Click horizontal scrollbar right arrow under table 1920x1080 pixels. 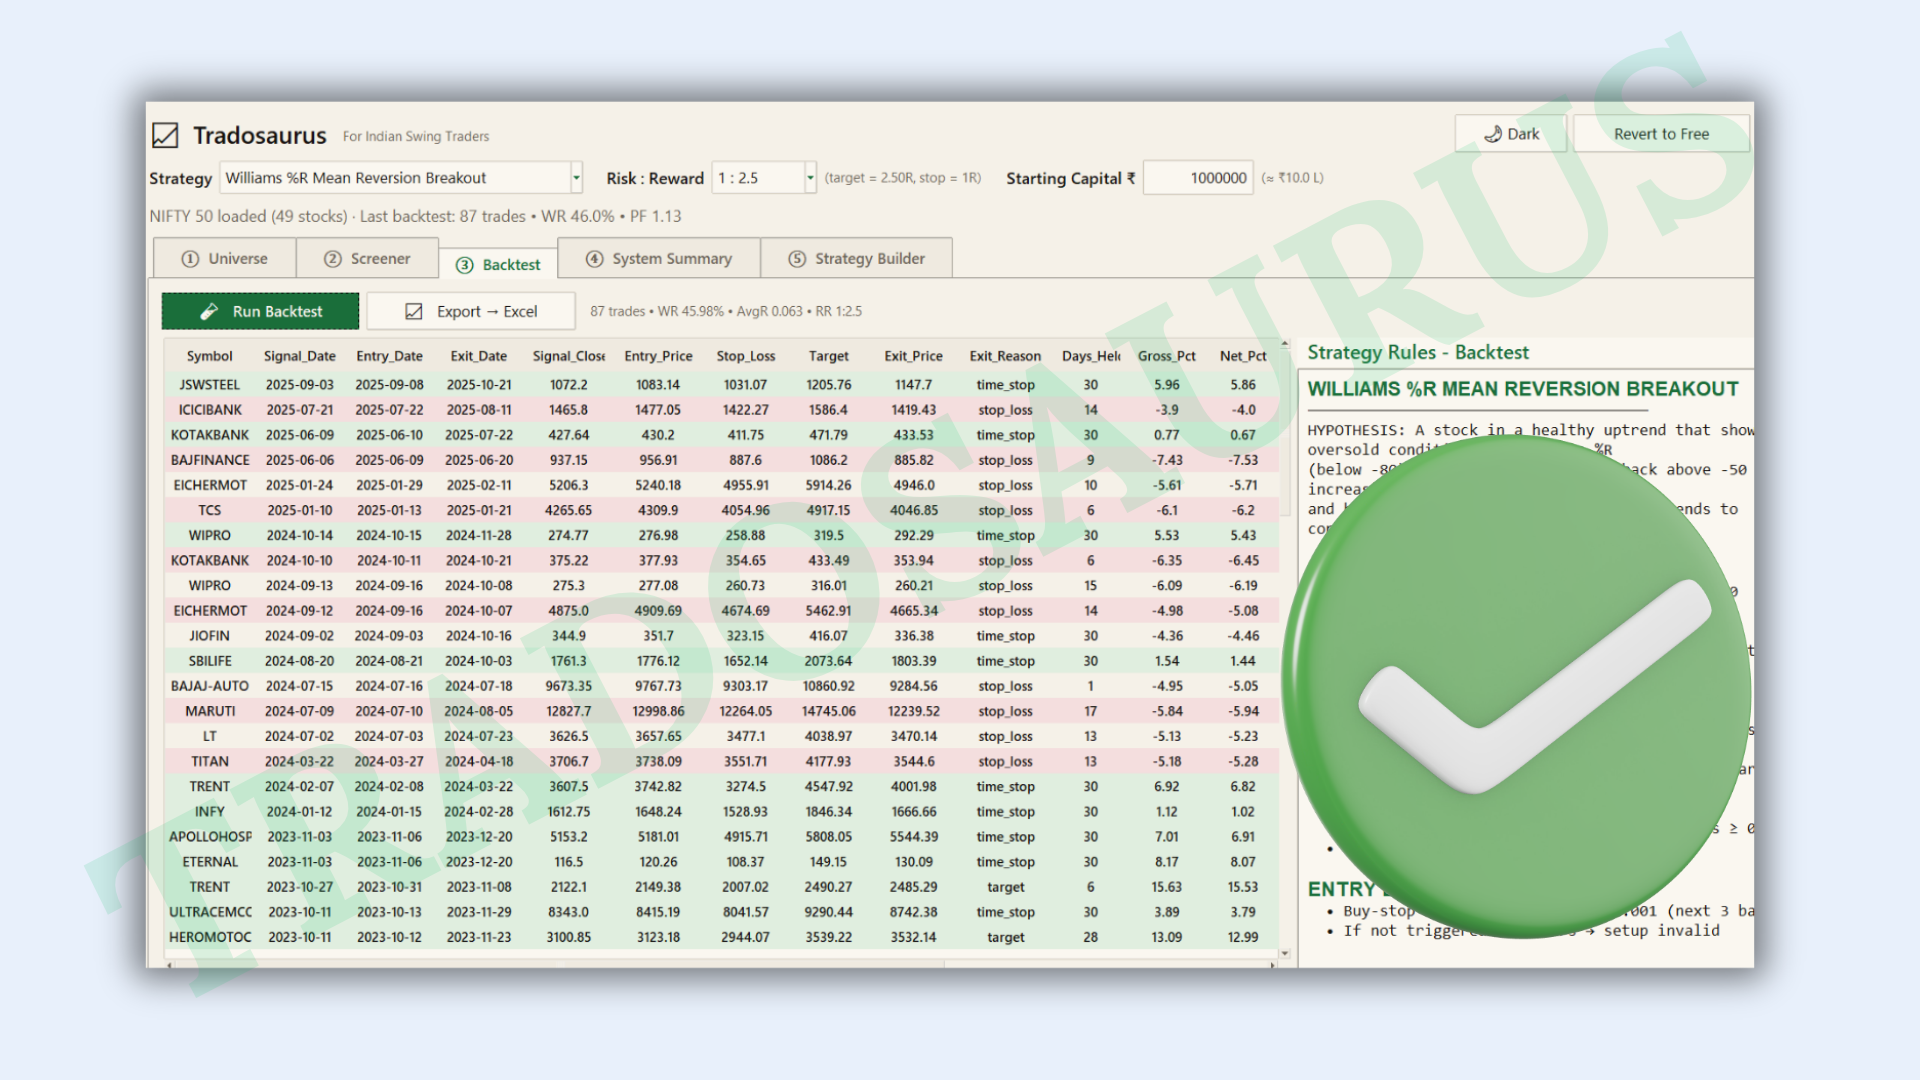click(x=1272, y=965)
